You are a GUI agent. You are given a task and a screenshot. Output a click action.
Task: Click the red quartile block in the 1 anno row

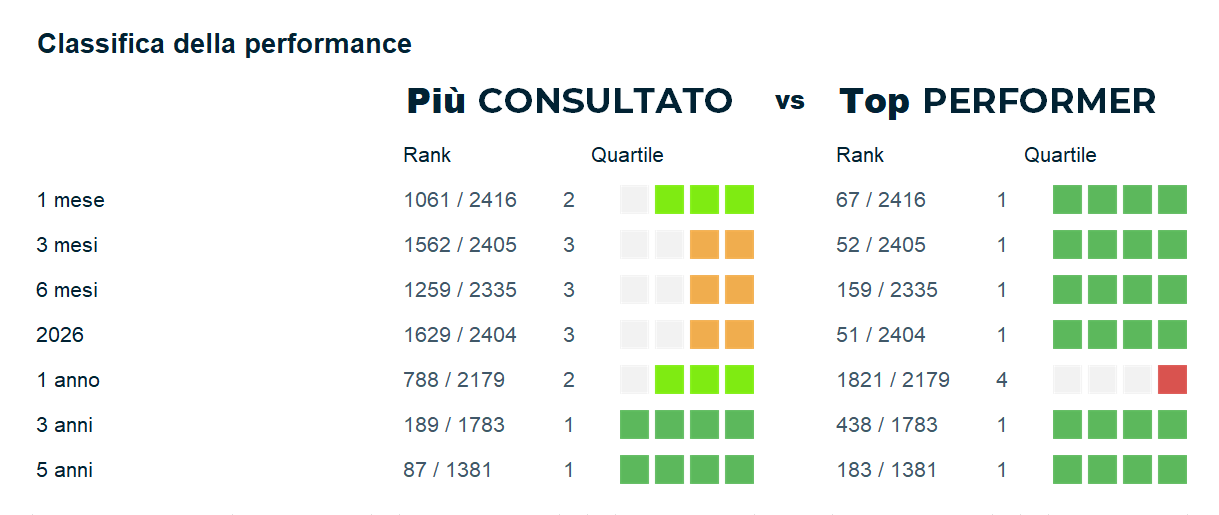[x=1172, y=380]
